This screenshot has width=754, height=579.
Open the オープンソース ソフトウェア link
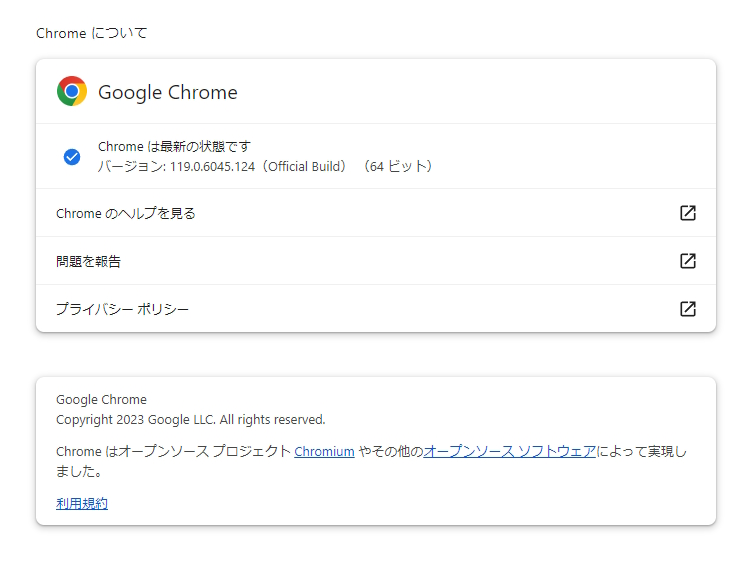509,452
